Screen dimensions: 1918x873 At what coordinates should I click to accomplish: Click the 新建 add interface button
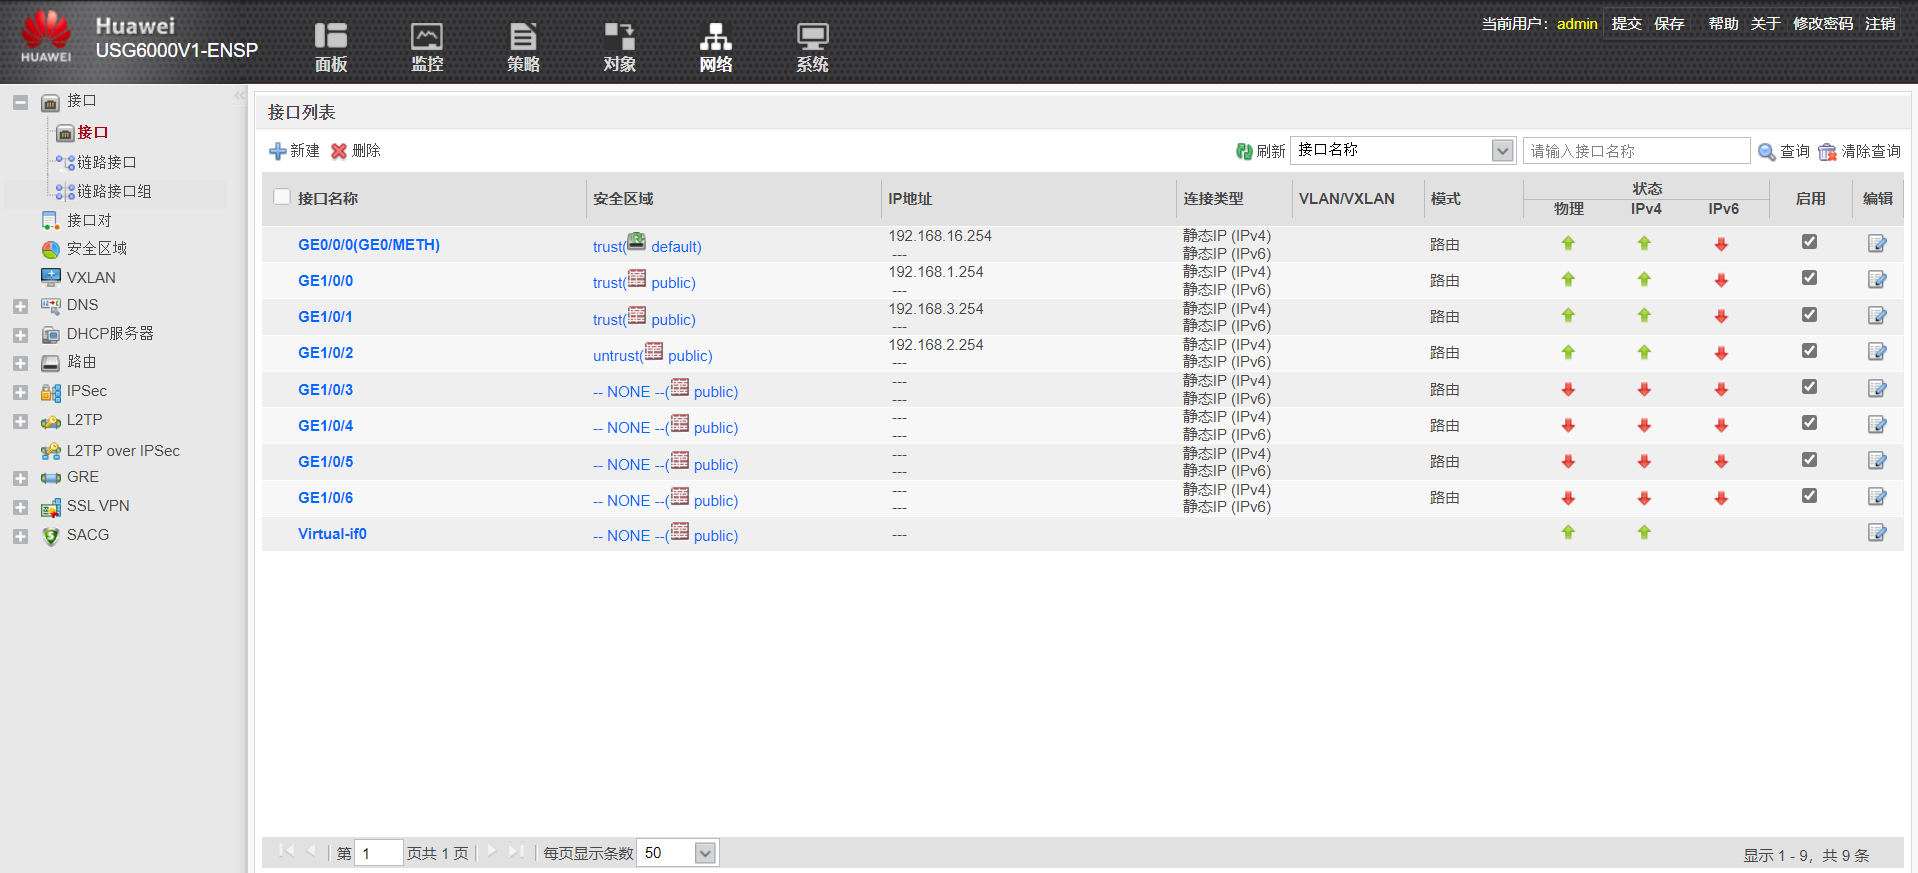(294, 151)
